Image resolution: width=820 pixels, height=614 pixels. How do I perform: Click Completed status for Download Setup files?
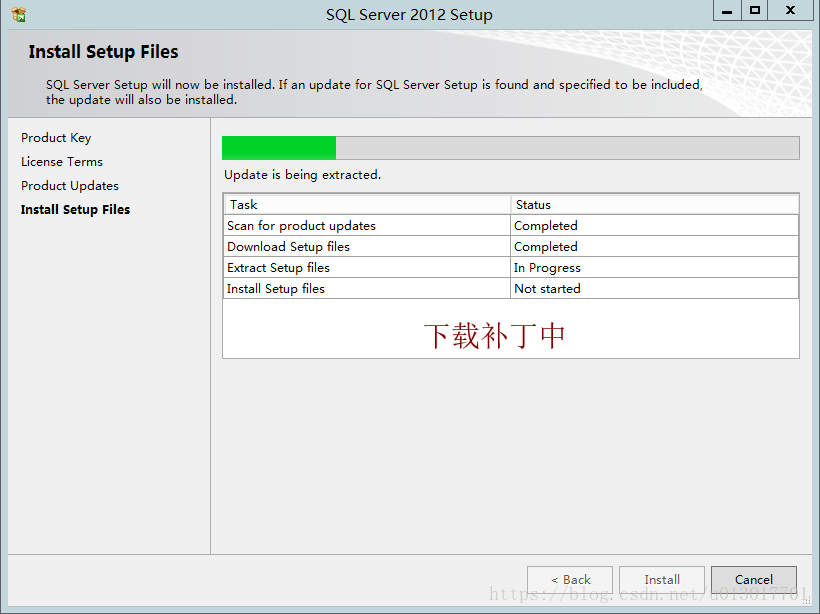[x=655, y=246]
